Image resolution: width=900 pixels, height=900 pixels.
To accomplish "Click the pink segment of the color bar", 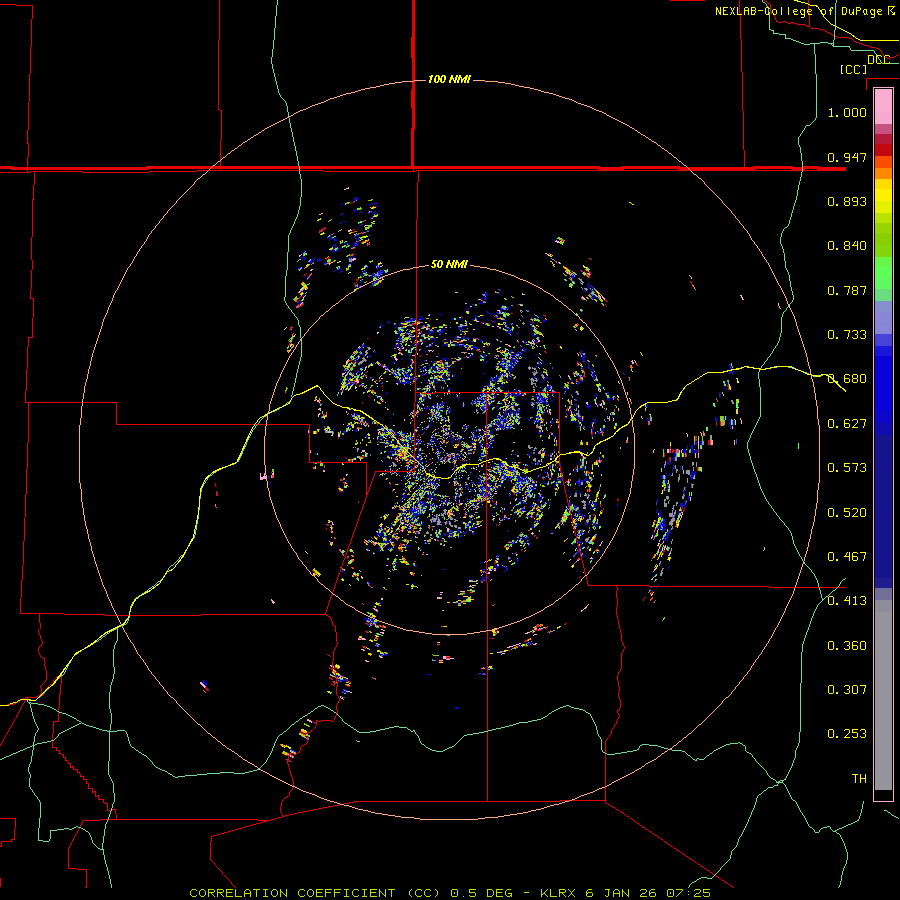I will pyautogui.click(x=883, y=107).
